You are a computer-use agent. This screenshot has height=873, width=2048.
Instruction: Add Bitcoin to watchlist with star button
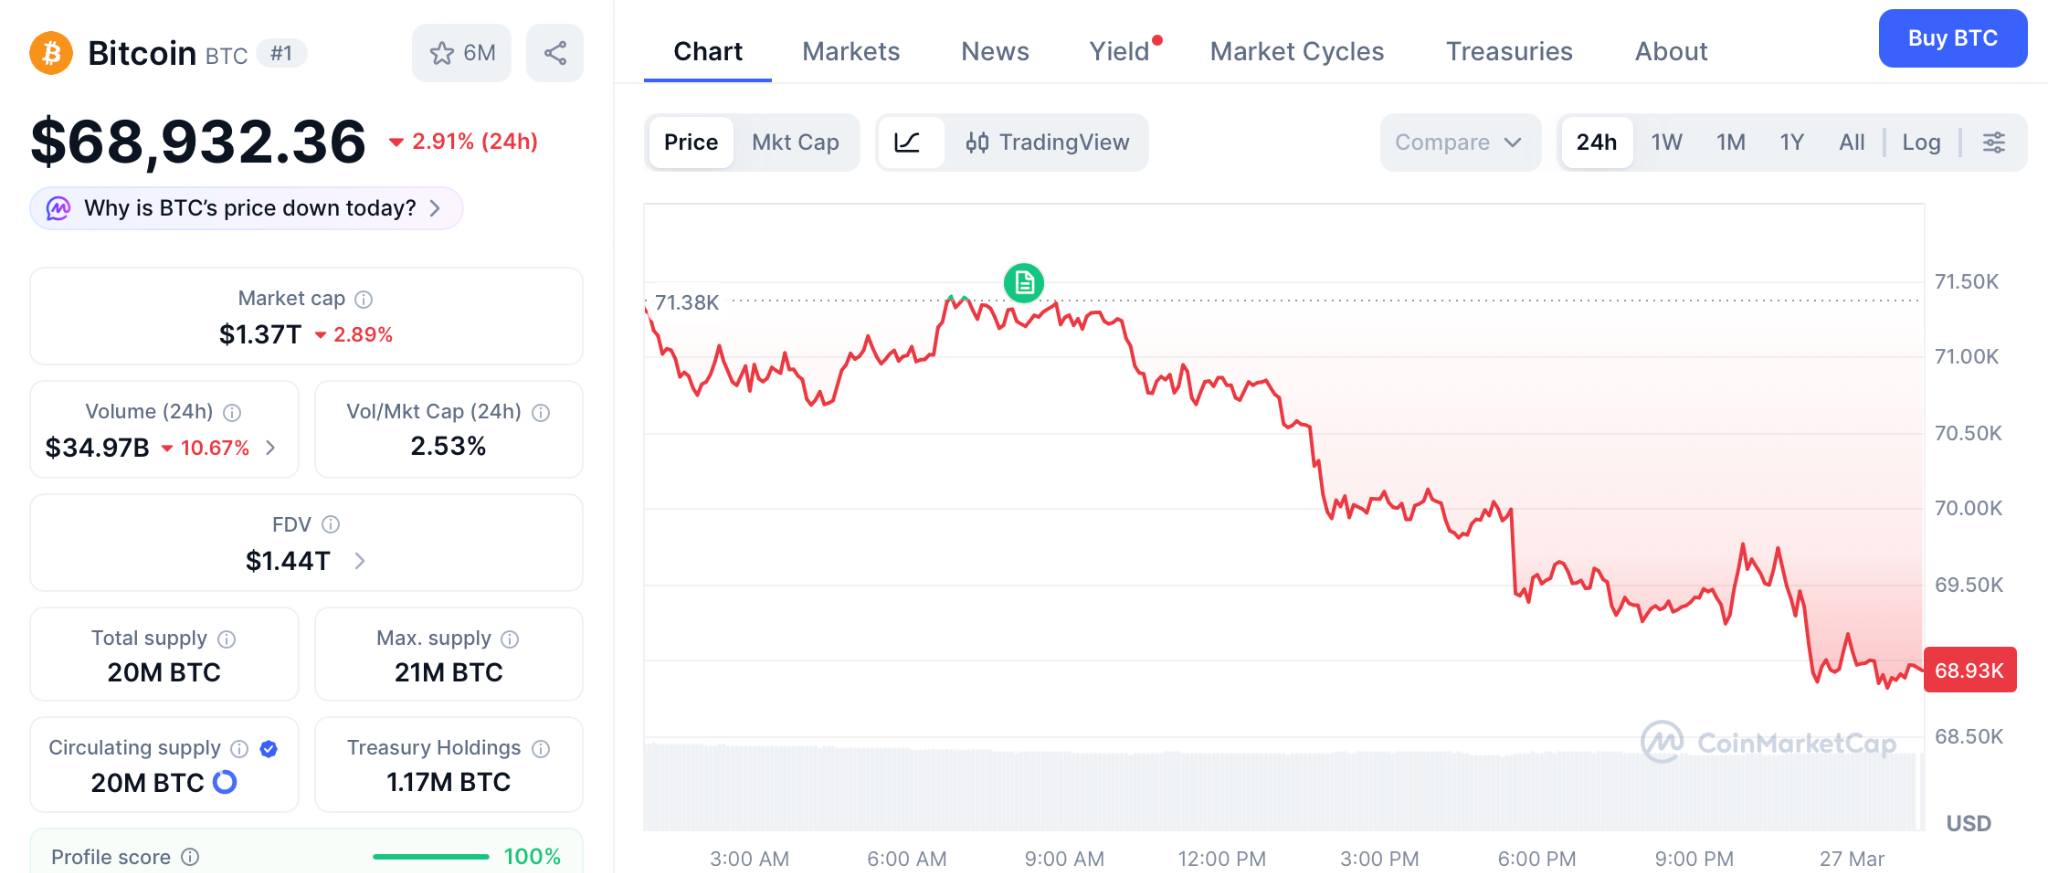[461, 53]
